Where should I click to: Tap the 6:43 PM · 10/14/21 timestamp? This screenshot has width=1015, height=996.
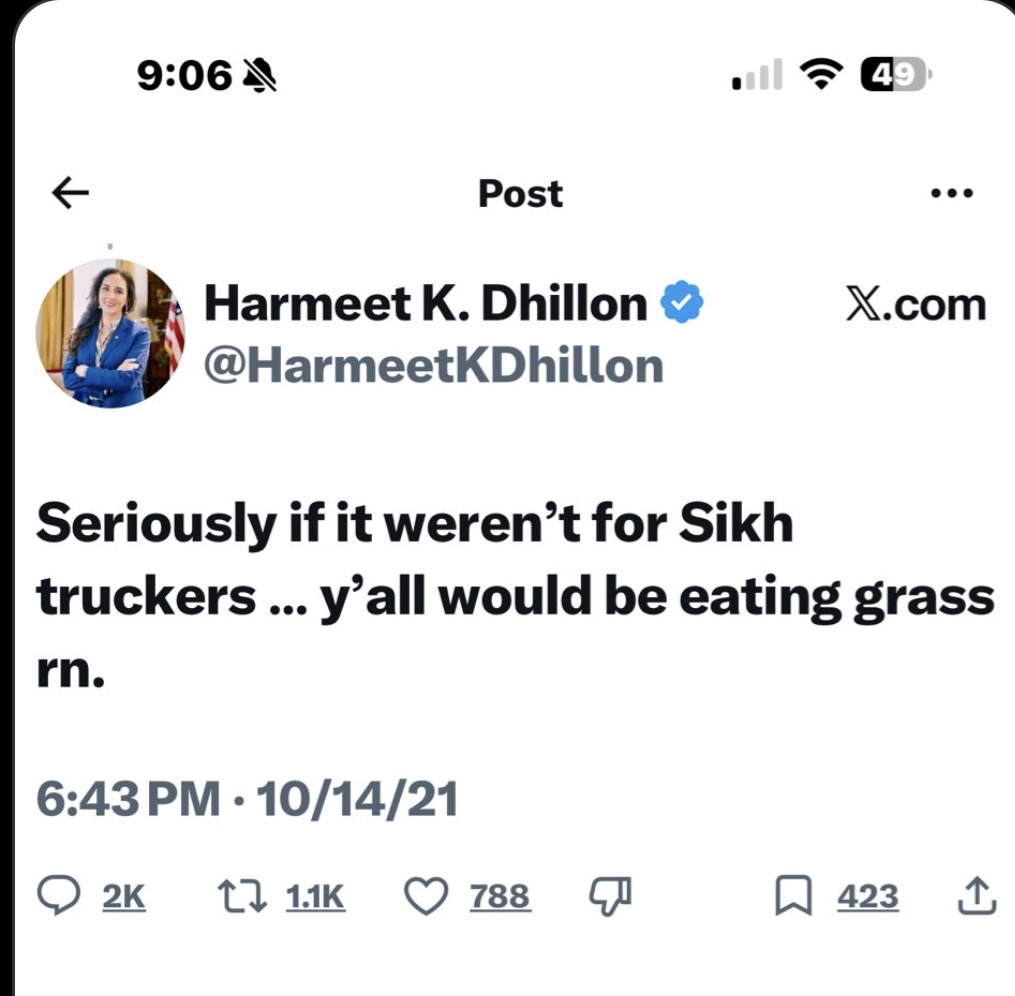247,798
